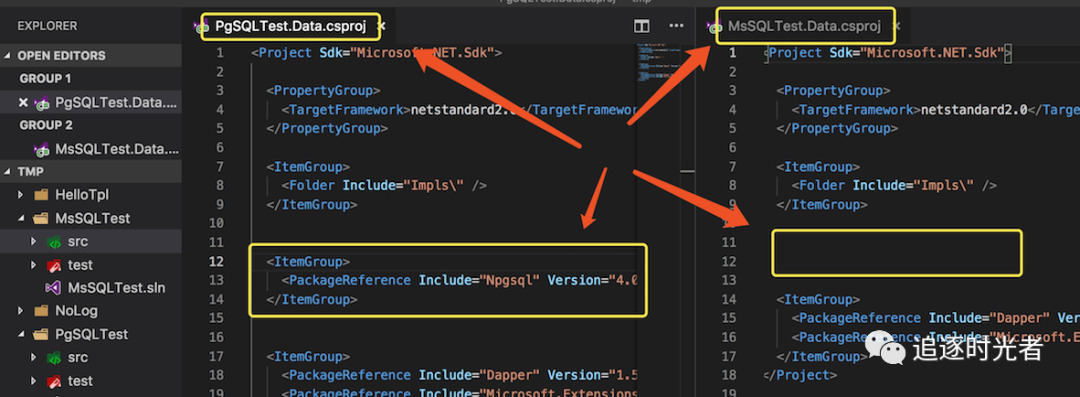Open the MsSQLTest.Data.csproj editor tab
Screen dimensions: 1080x397
click(803, 27)
